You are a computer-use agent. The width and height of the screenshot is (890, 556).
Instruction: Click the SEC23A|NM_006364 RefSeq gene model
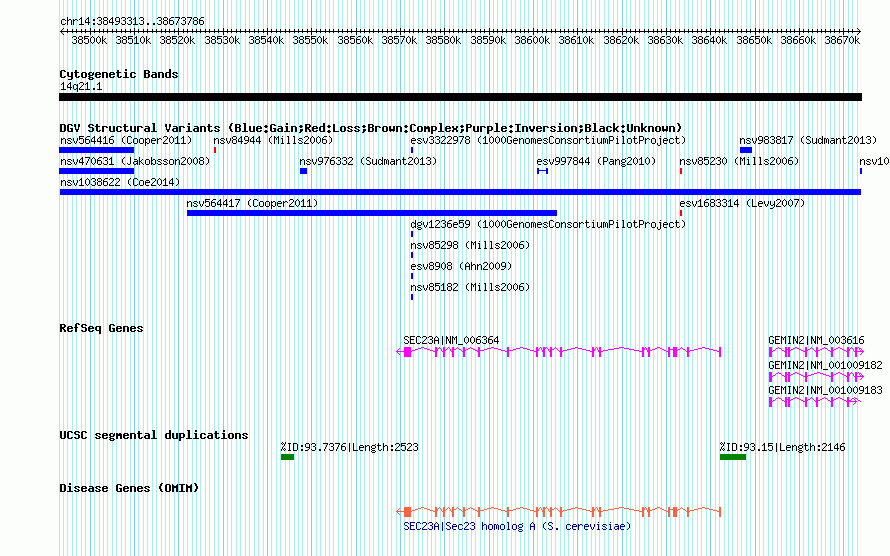coord(559,352)
